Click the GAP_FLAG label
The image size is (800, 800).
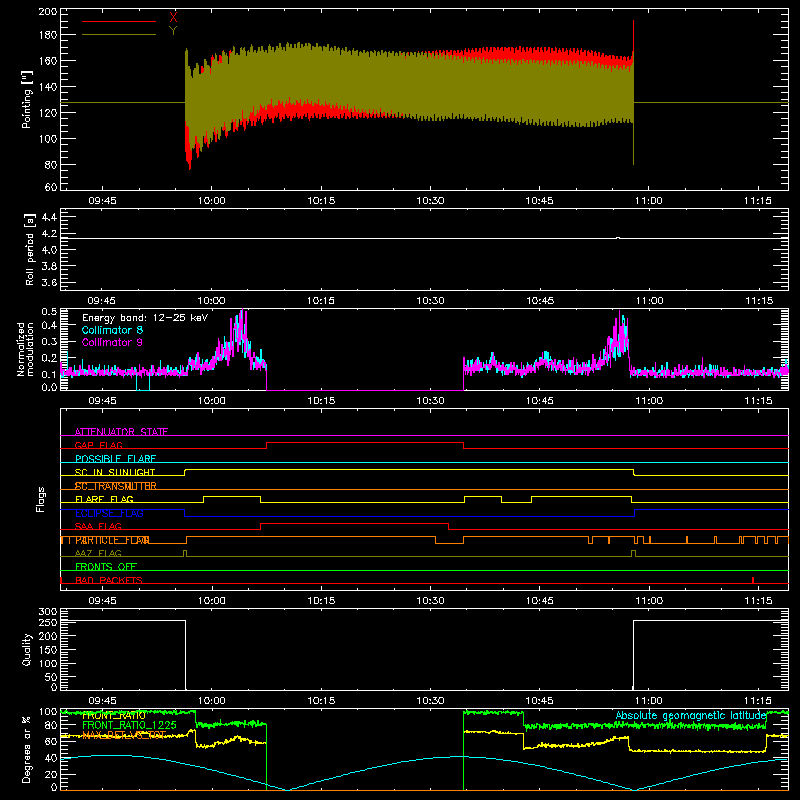click(x=98, y=445)
